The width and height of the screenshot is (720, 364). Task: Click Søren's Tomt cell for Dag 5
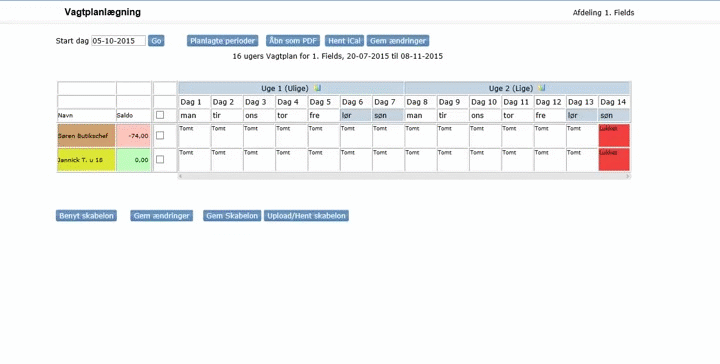tap(323, 135)
